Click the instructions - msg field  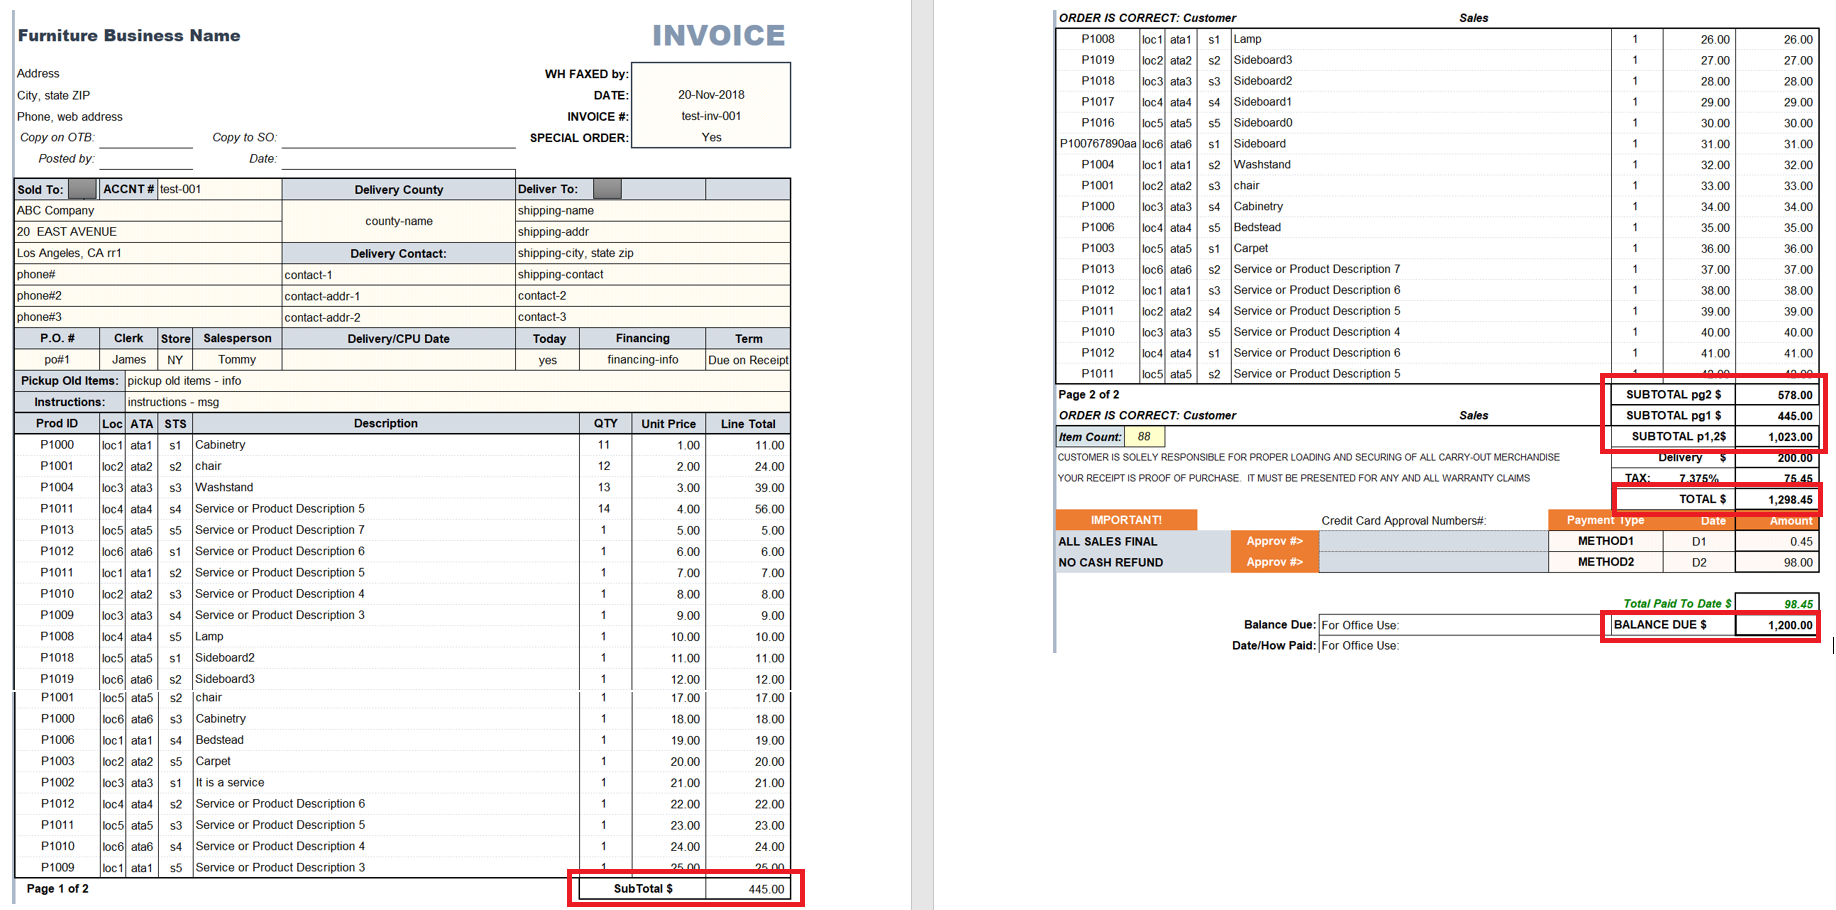tap(457, 402)
